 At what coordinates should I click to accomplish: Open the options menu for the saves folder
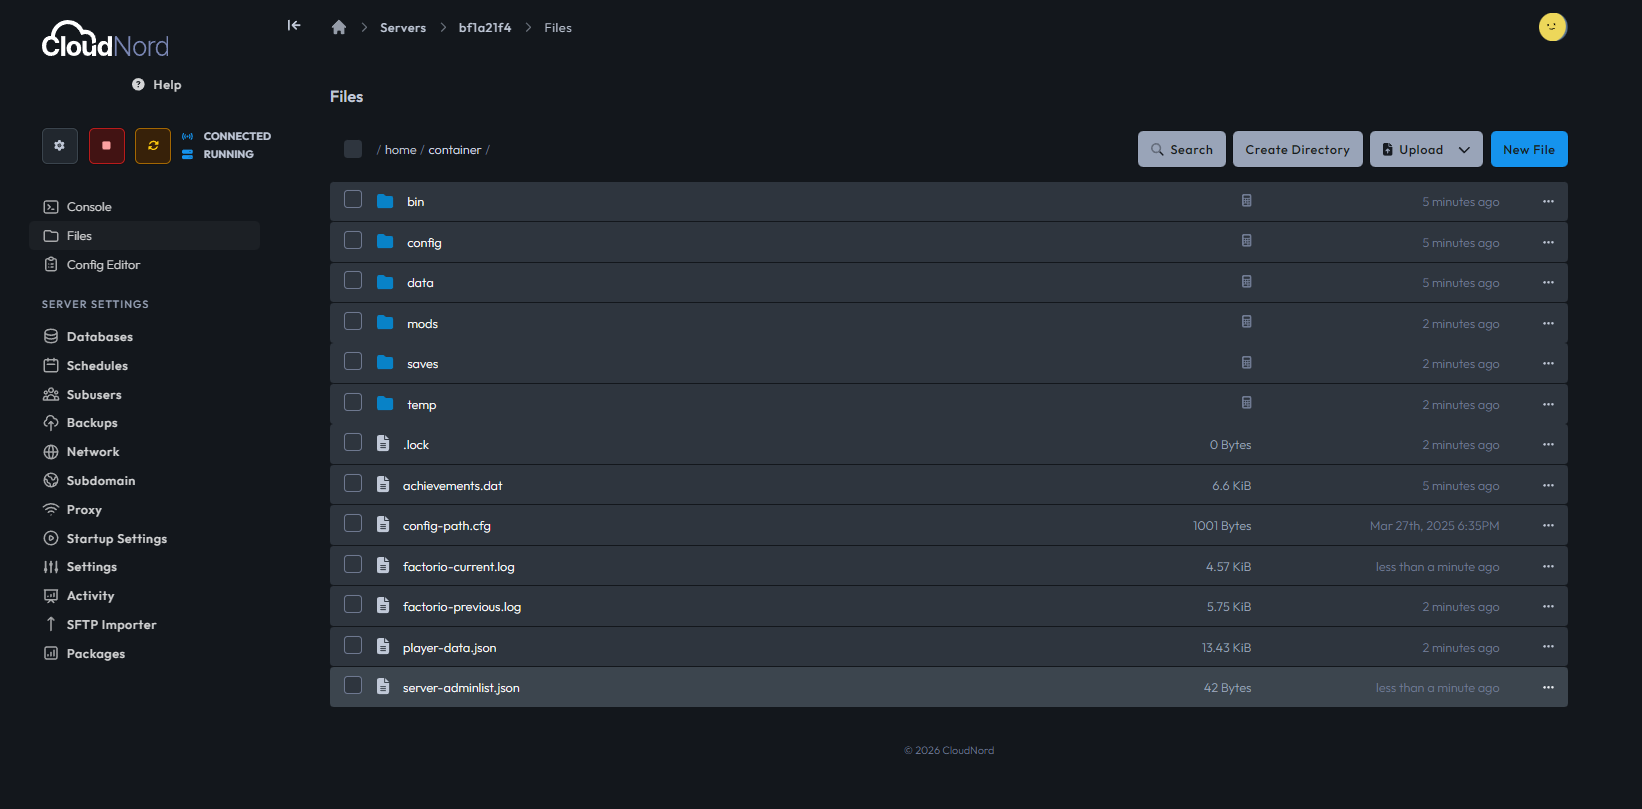coord(1548,364)
